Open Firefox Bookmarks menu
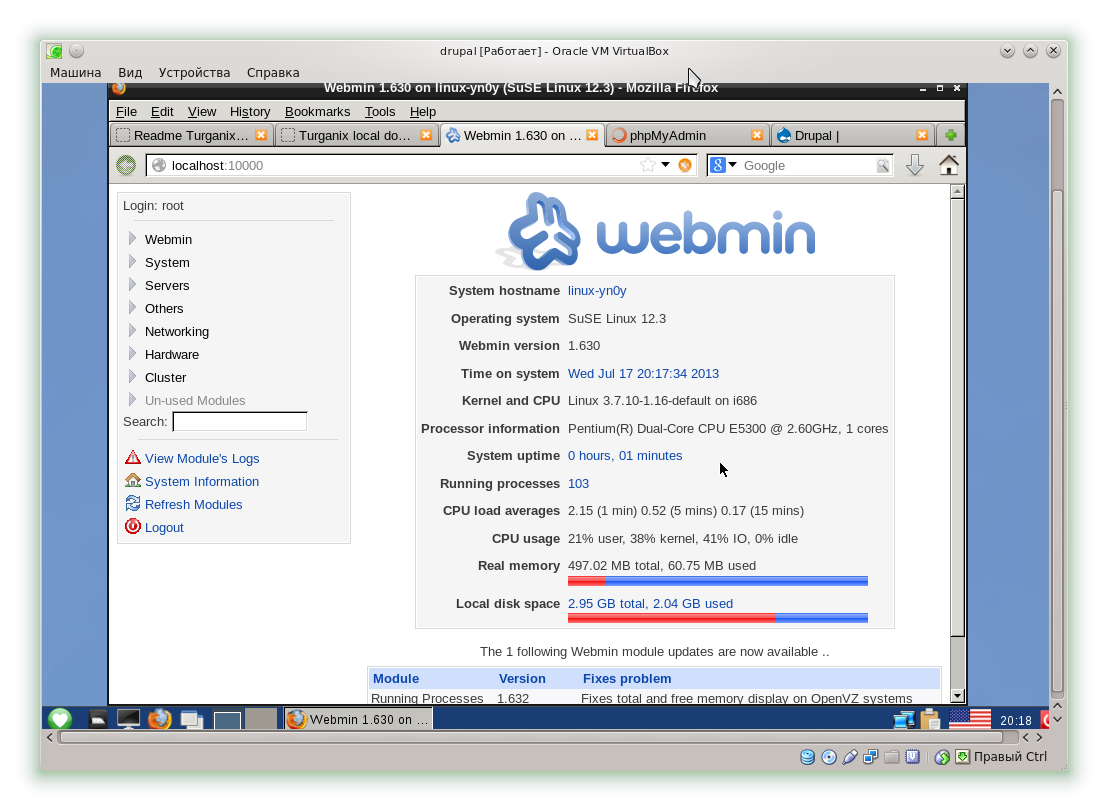The image size is (1108, 811). [x=317, y=112]
